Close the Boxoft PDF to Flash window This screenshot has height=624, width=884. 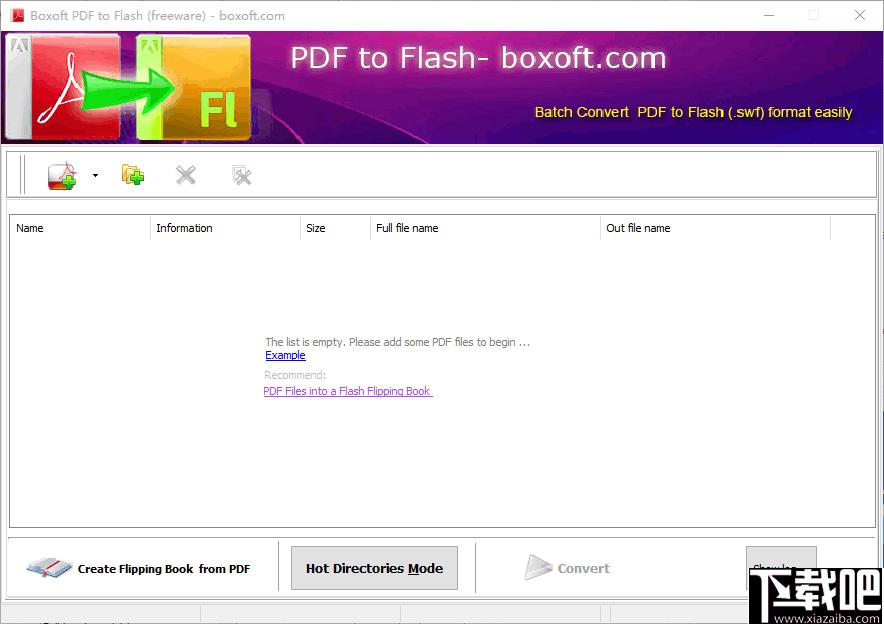click(x=860, y=15)
